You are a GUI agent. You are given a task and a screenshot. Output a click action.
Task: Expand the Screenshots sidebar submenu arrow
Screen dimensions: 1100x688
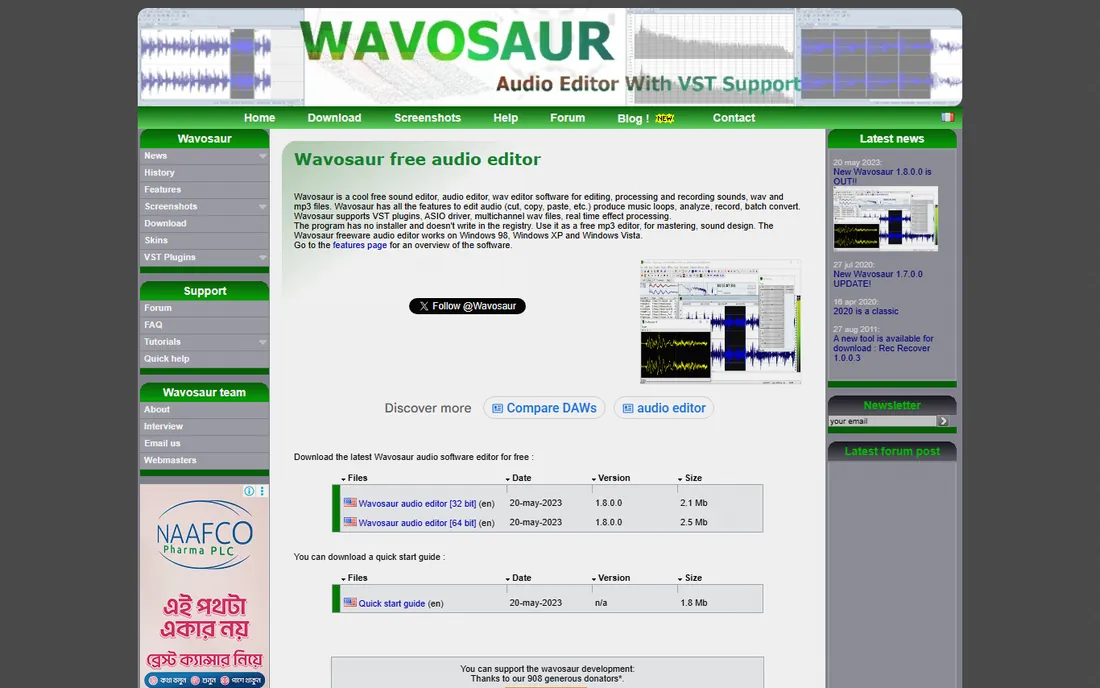pos(262,207)
